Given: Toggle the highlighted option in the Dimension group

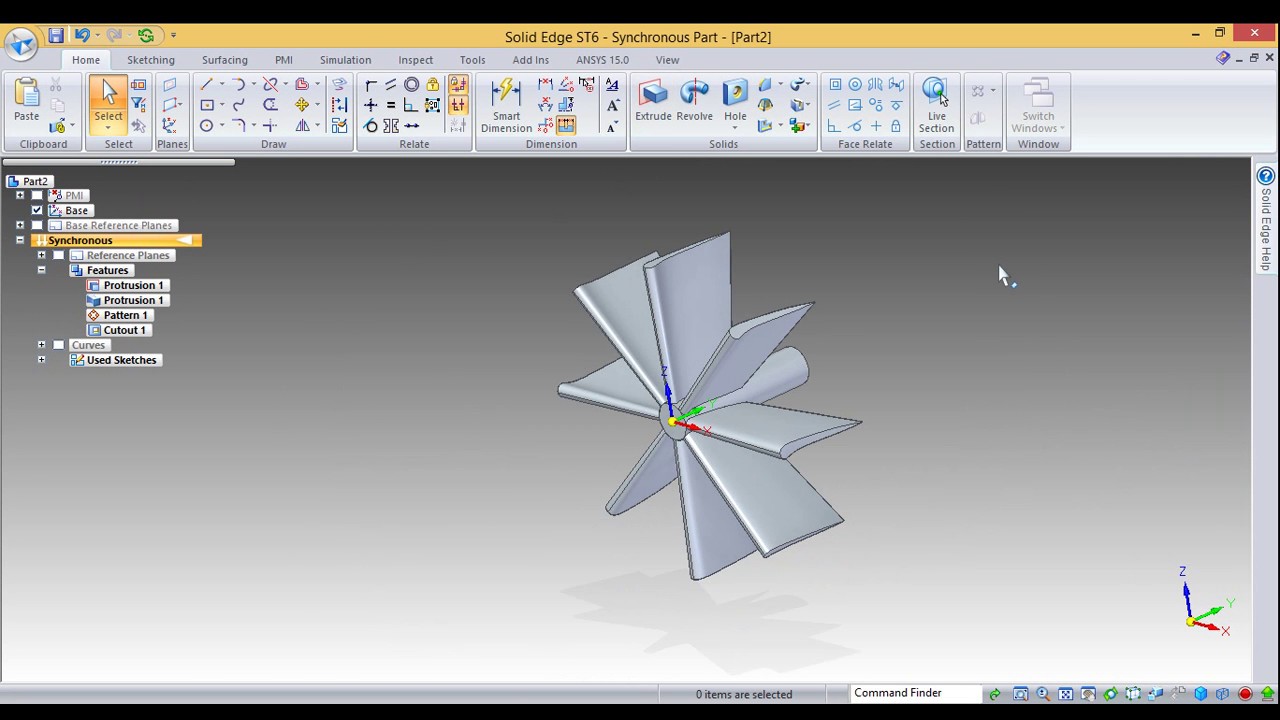Looking at the screenshot, I should coord(567,126).
